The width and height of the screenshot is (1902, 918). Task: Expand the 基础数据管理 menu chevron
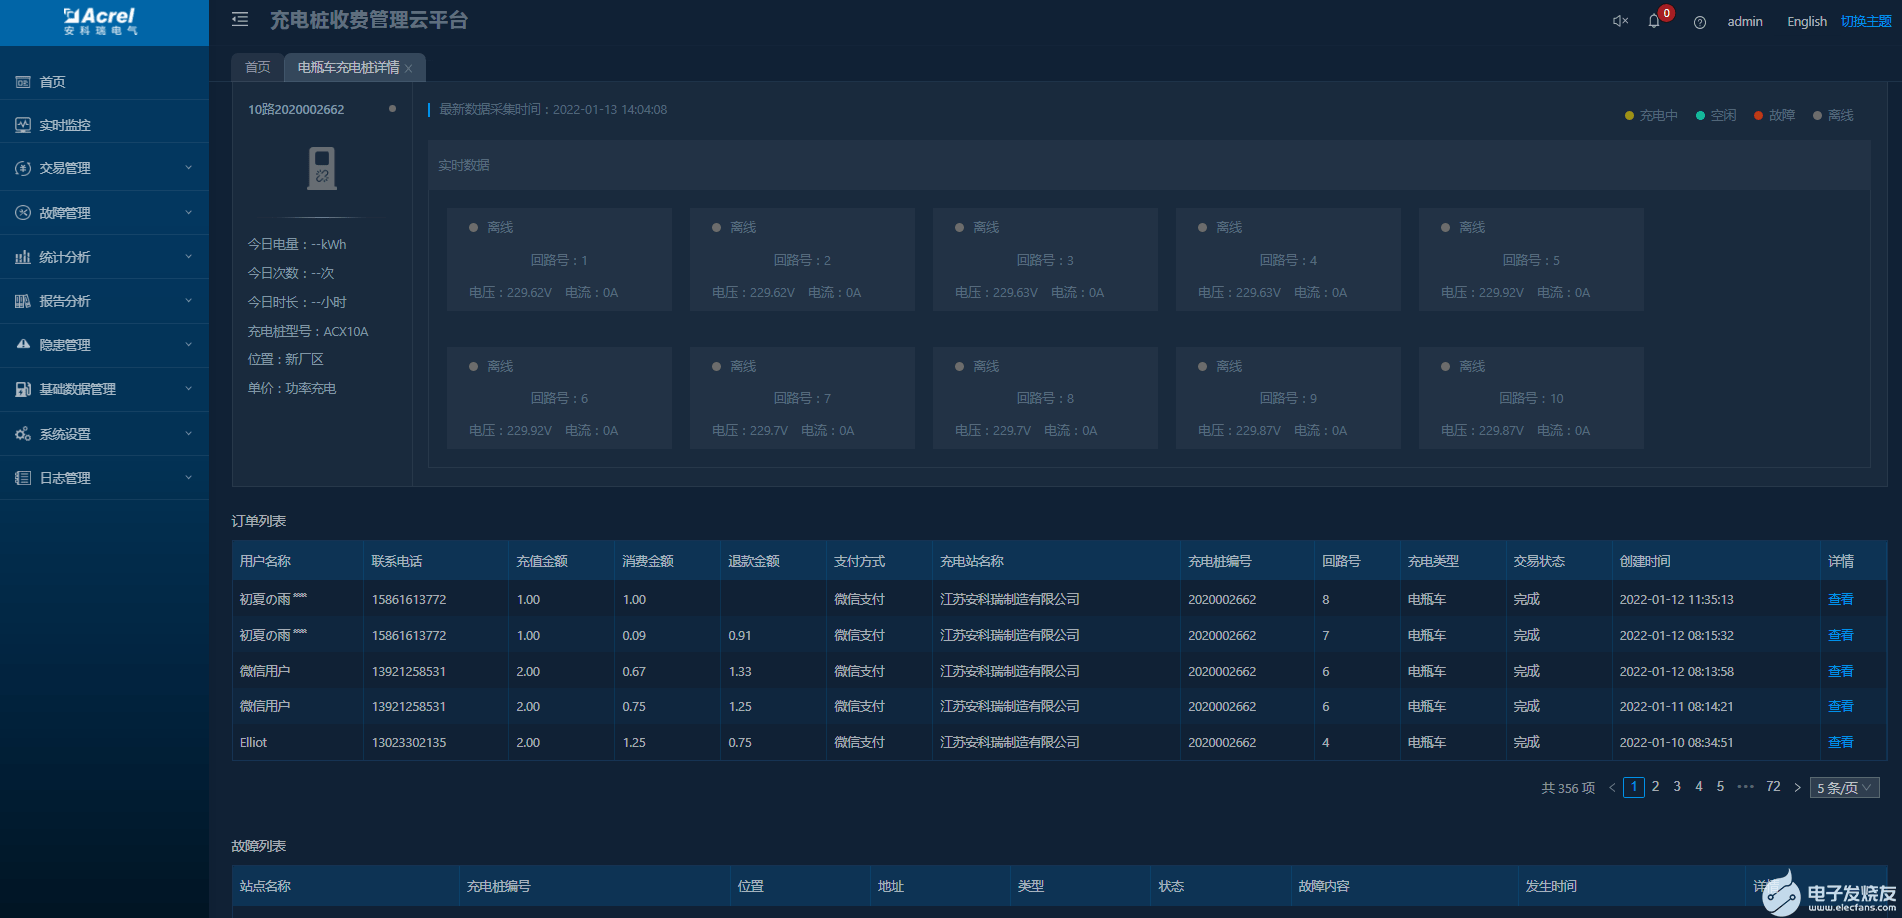coord(188,389)
